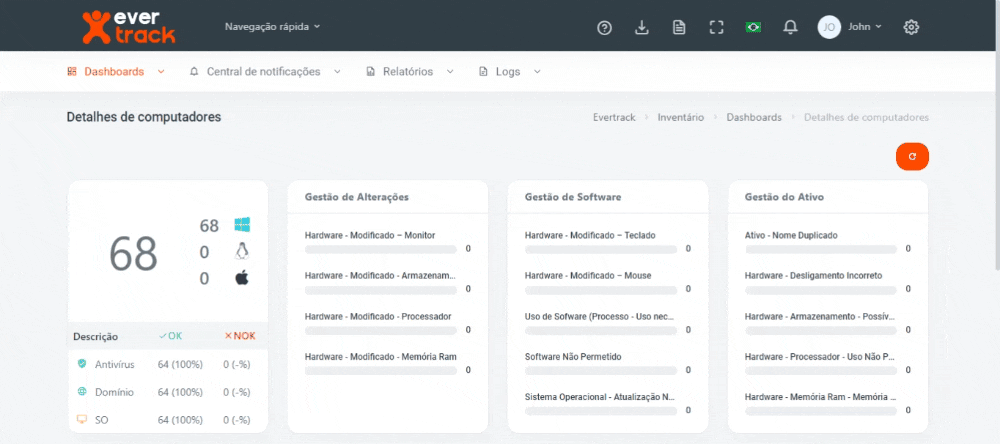Click the Evertrack logo
This screenshot has height=444, width=1000.
(x=127, y=26)
